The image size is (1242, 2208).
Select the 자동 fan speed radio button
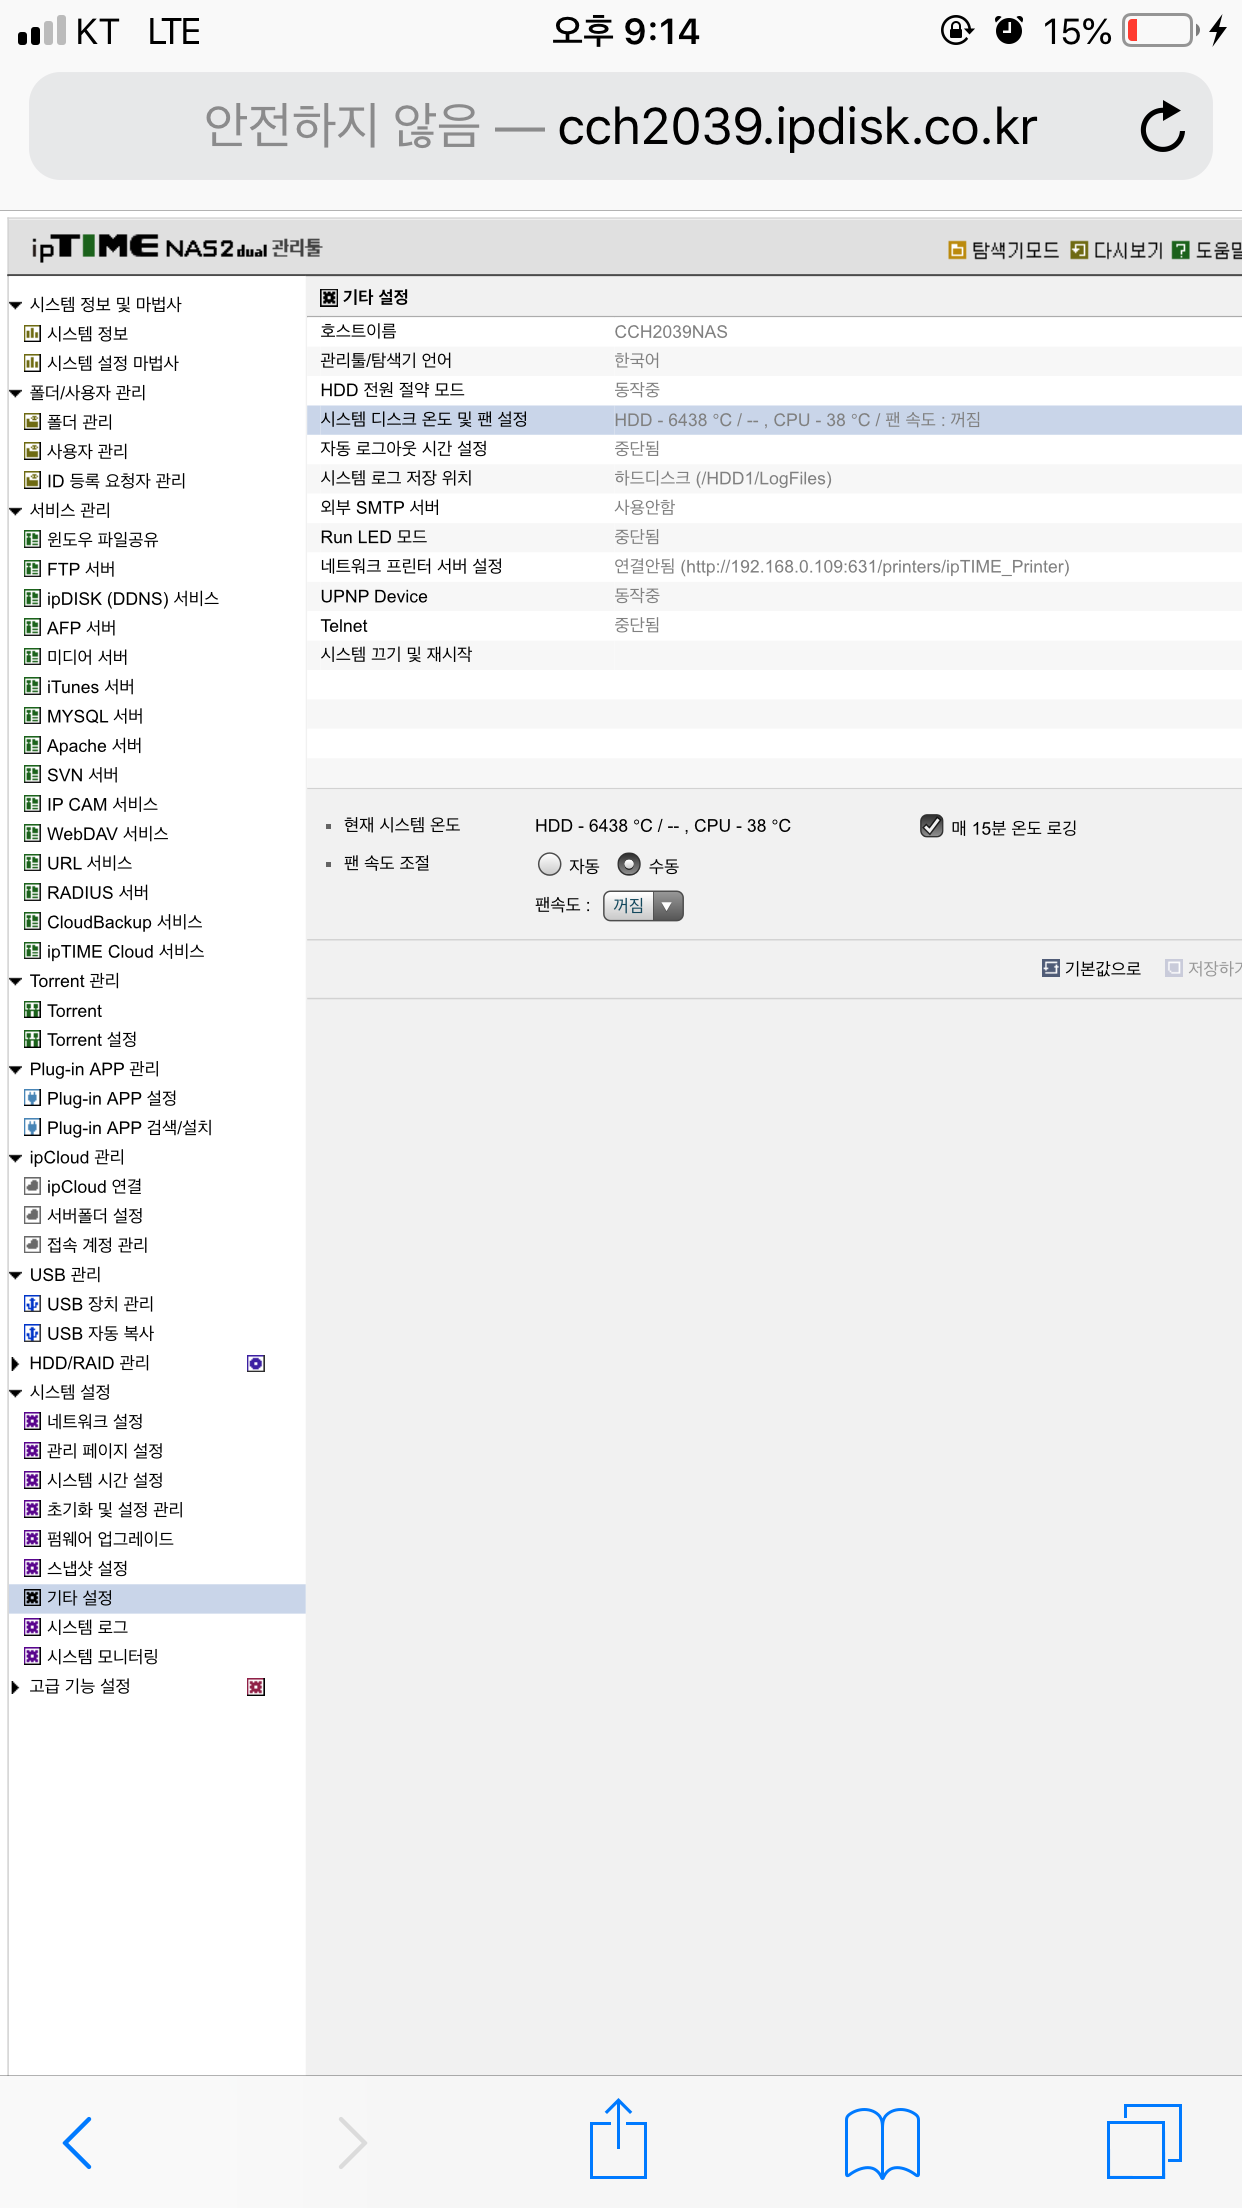point(549,864)
